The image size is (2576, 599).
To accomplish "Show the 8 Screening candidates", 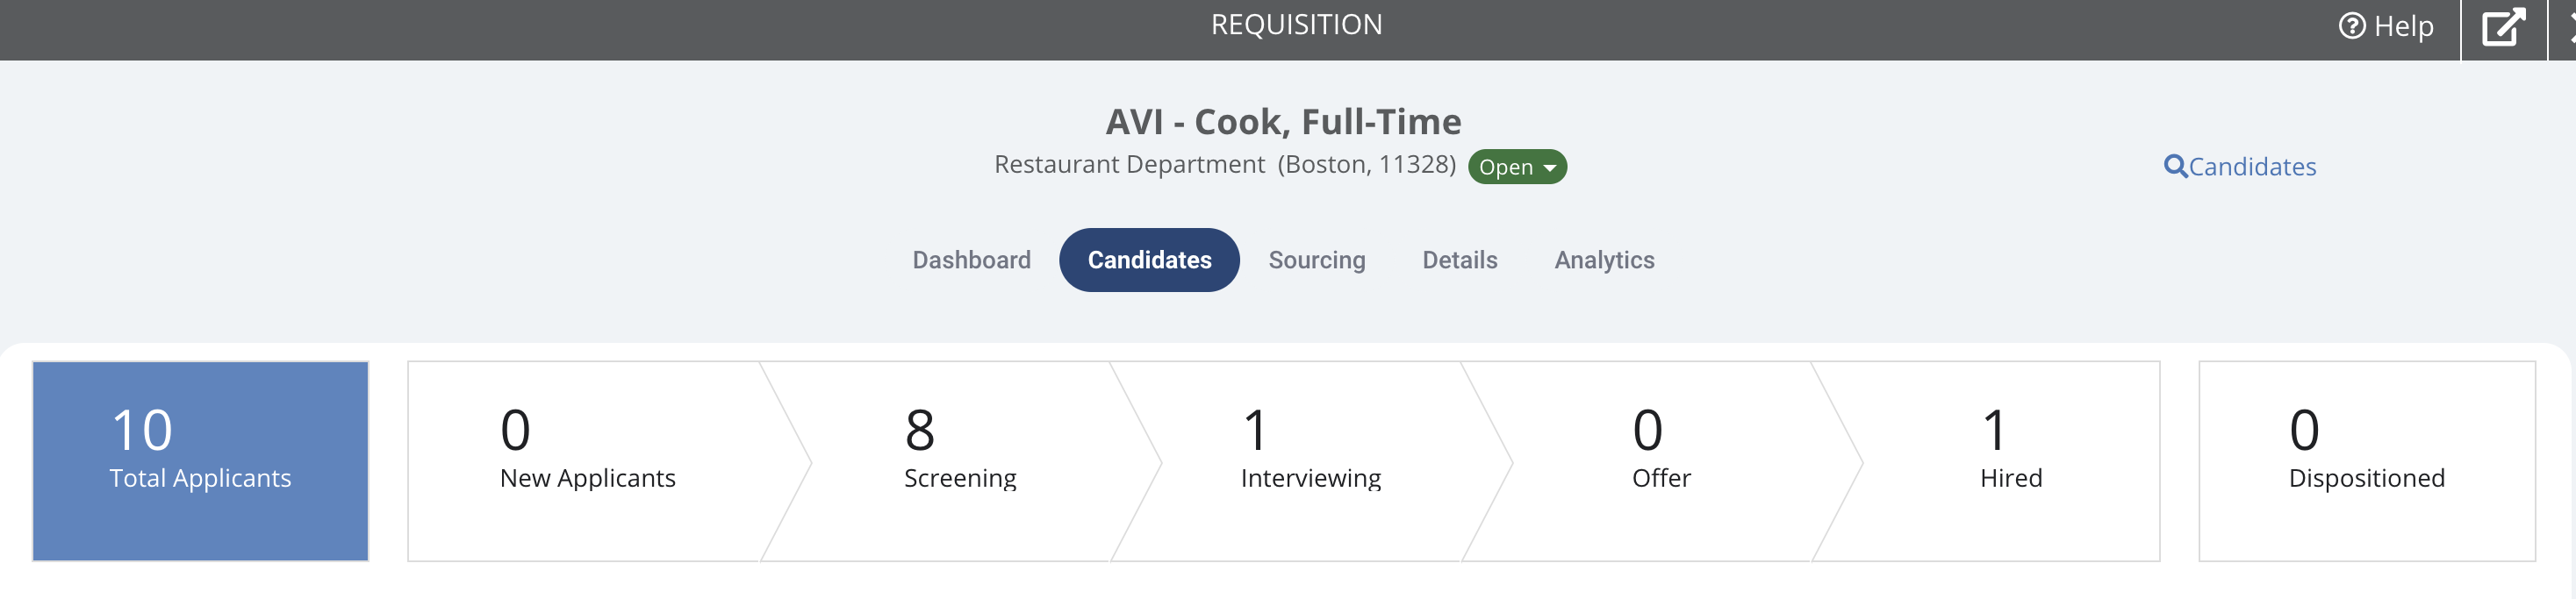I will tap(960, 461).
